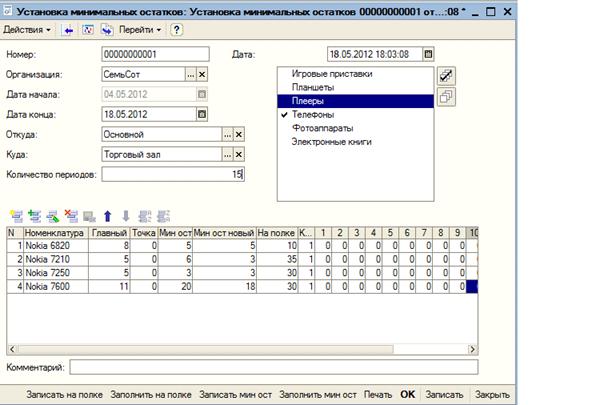
Task: Click the uncheck all categories icon
Action: pos(447,96)
